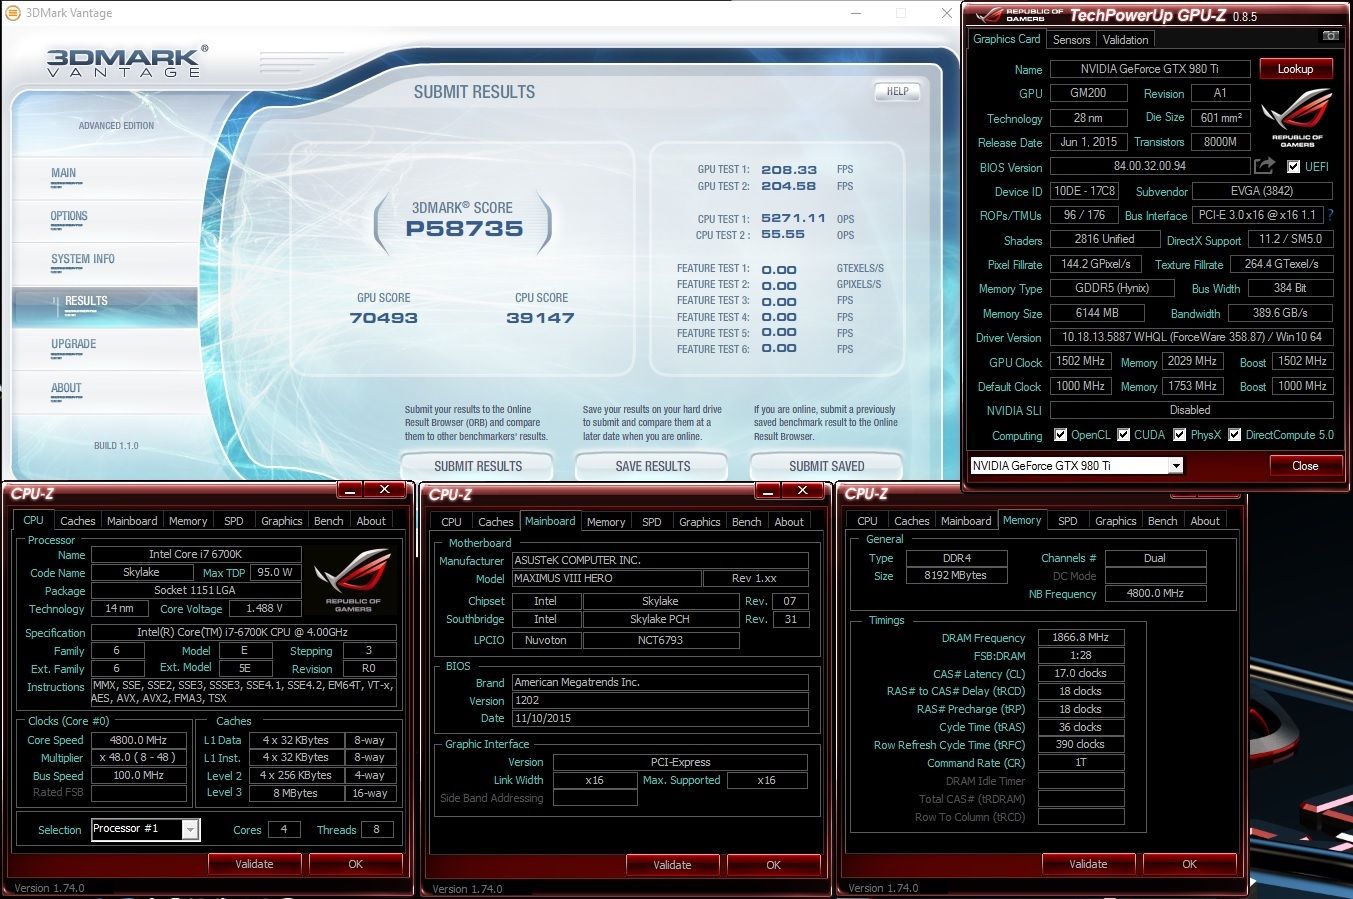Click the SUBMIT RESULTS button in 3DMark
The image size is (1353, 899).
click(x=477, y=465)
